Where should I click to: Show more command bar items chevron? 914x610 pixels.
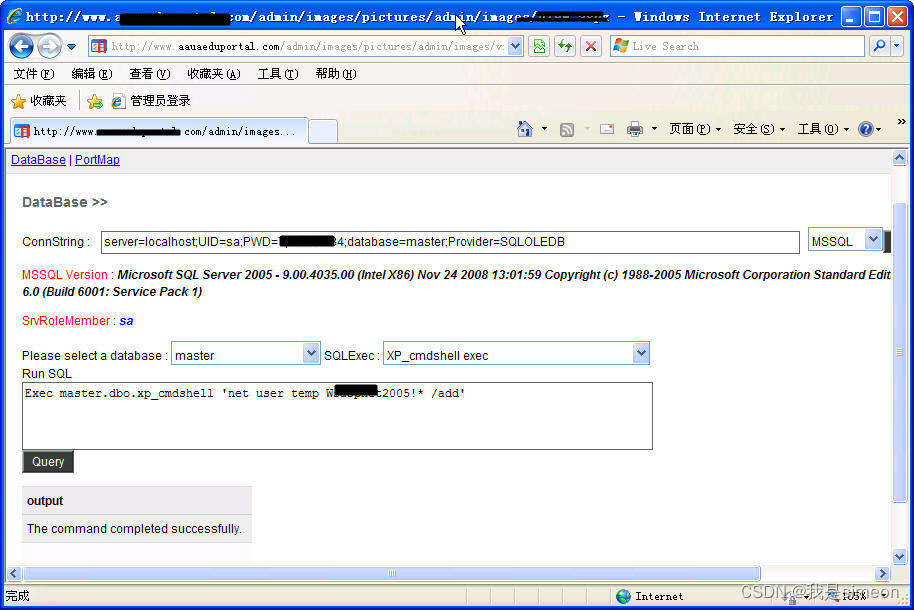click(901, 121)
